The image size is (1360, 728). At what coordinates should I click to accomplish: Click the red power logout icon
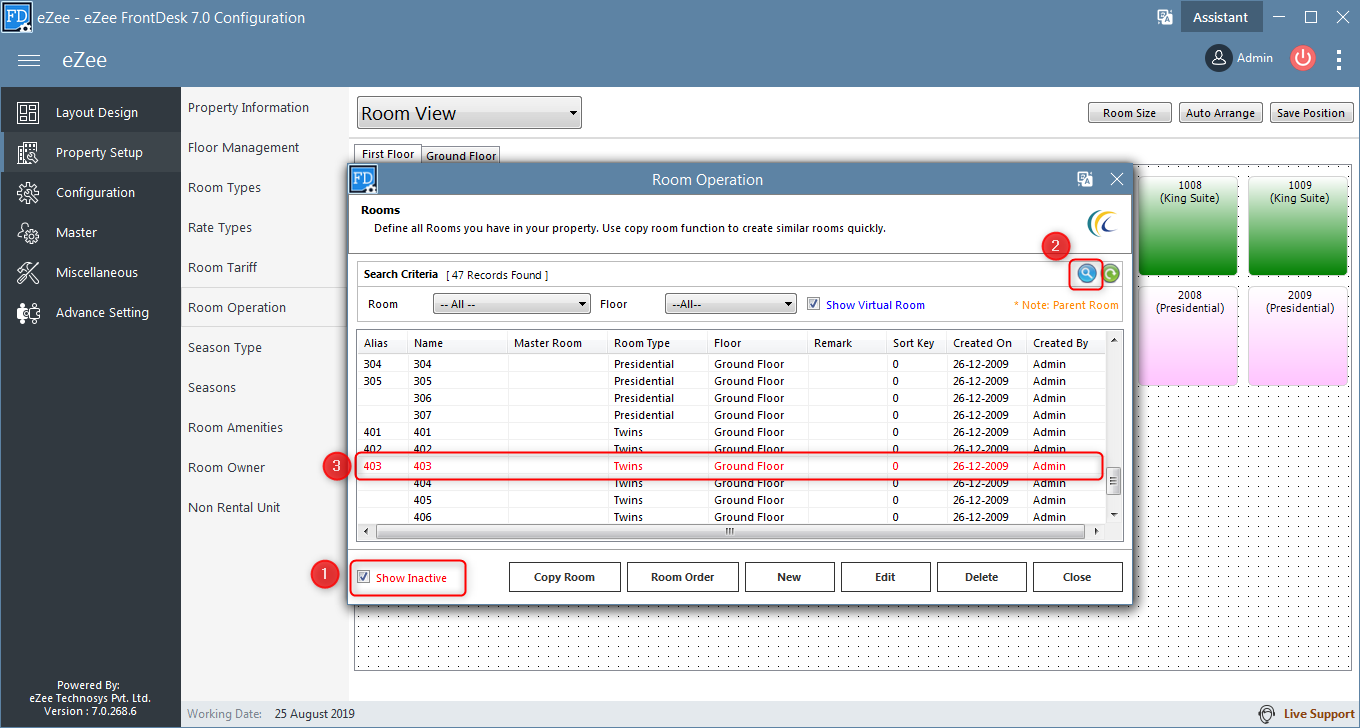click(1302, 58)
